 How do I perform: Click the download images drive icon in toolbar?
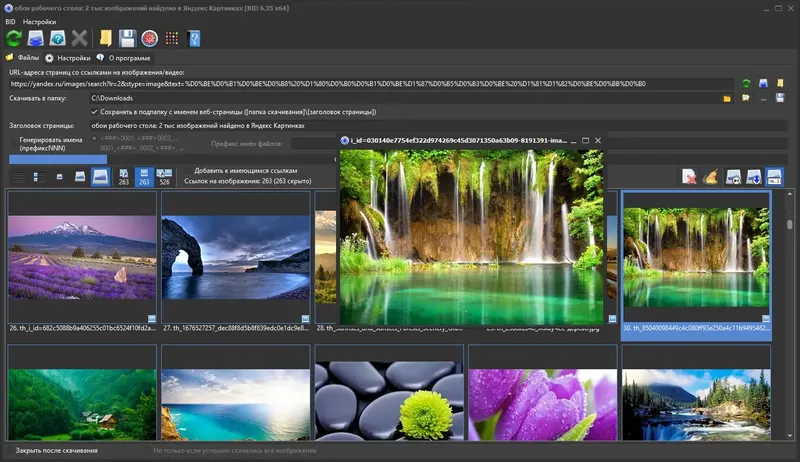coord(36,38)
